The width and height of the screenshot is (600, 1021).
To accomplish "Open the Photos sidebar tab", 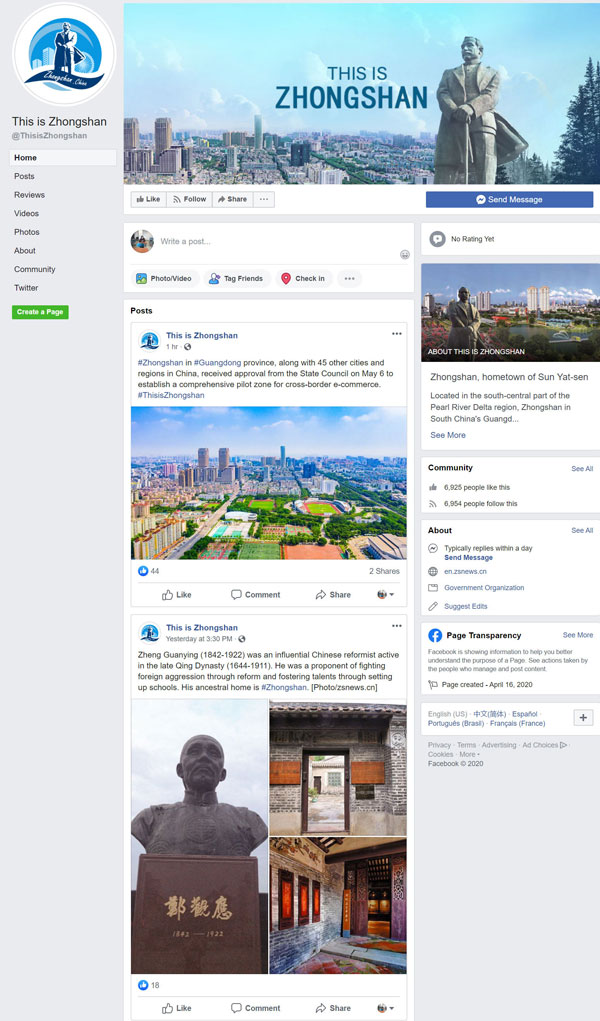I will pos(27,232).
